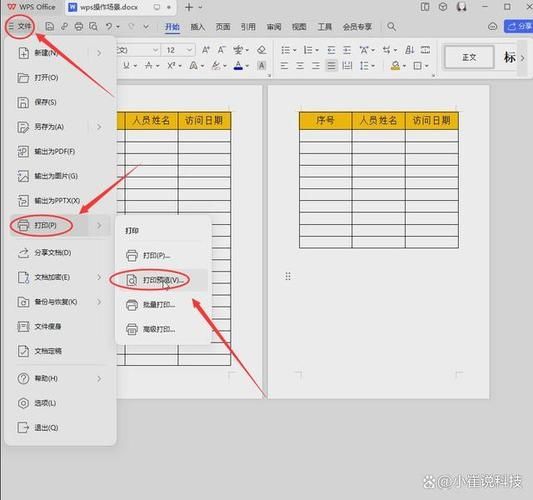The width and height of the screenshot is (533, 500).
Task: Select 打印预览(V)... in print submenu
Action: tap(164, 280)
